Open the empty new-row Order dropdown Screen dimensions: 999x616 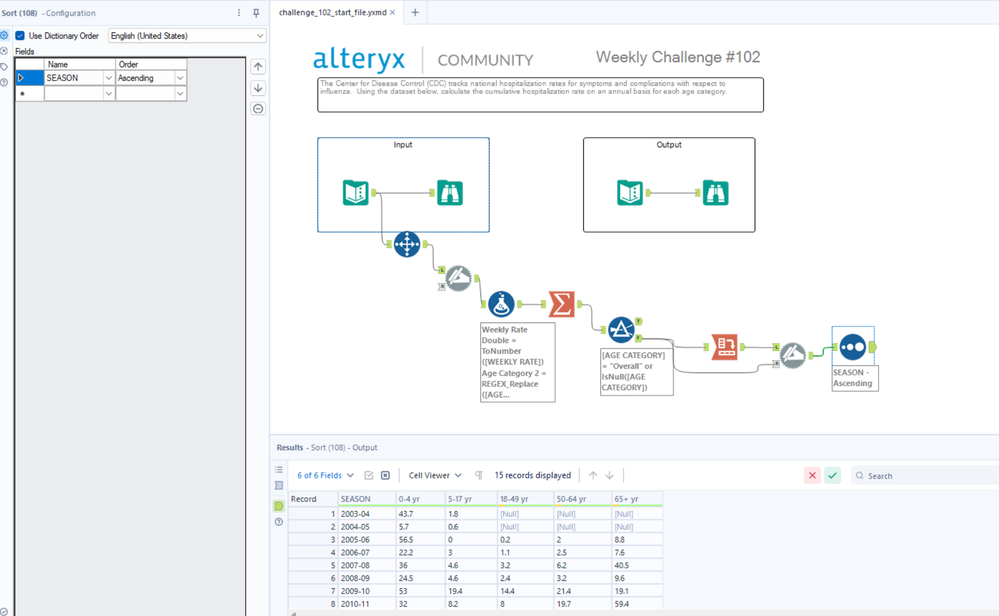pos(180,94)
